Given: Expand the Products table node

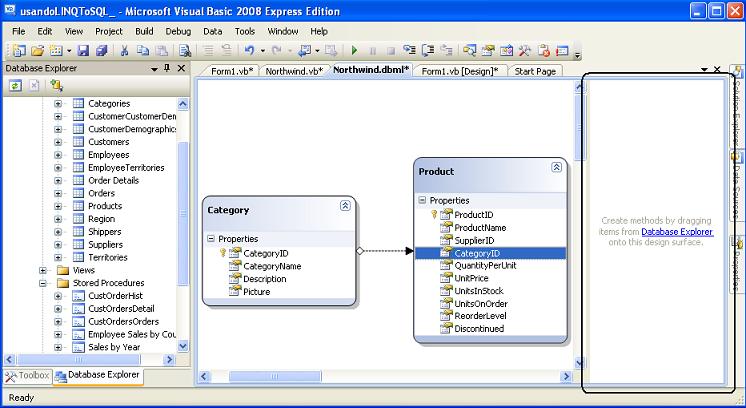Looking at the screenshot, I should (x=58, y=206).
